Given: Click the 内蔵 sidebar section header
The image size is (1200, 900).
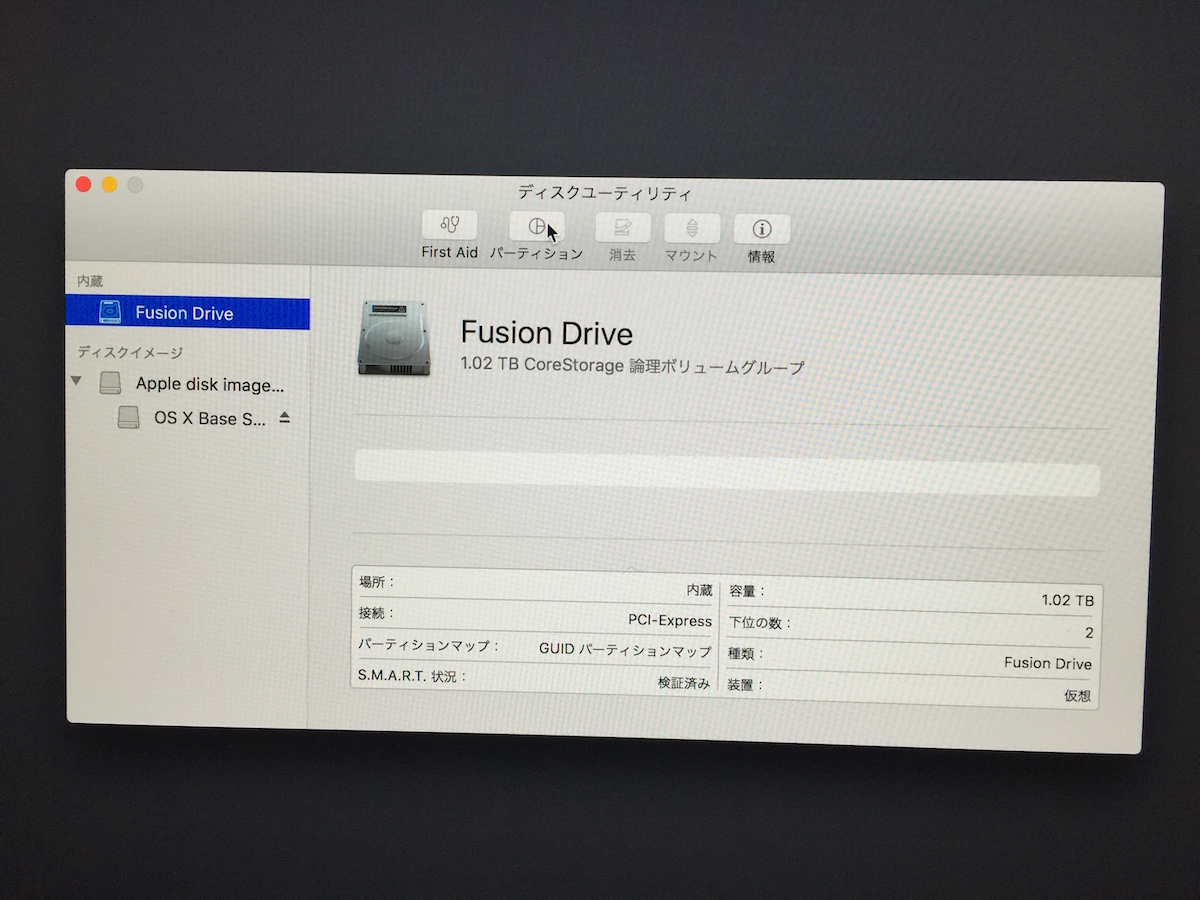Looking at the screenshot, I should [x=90, y=282].
